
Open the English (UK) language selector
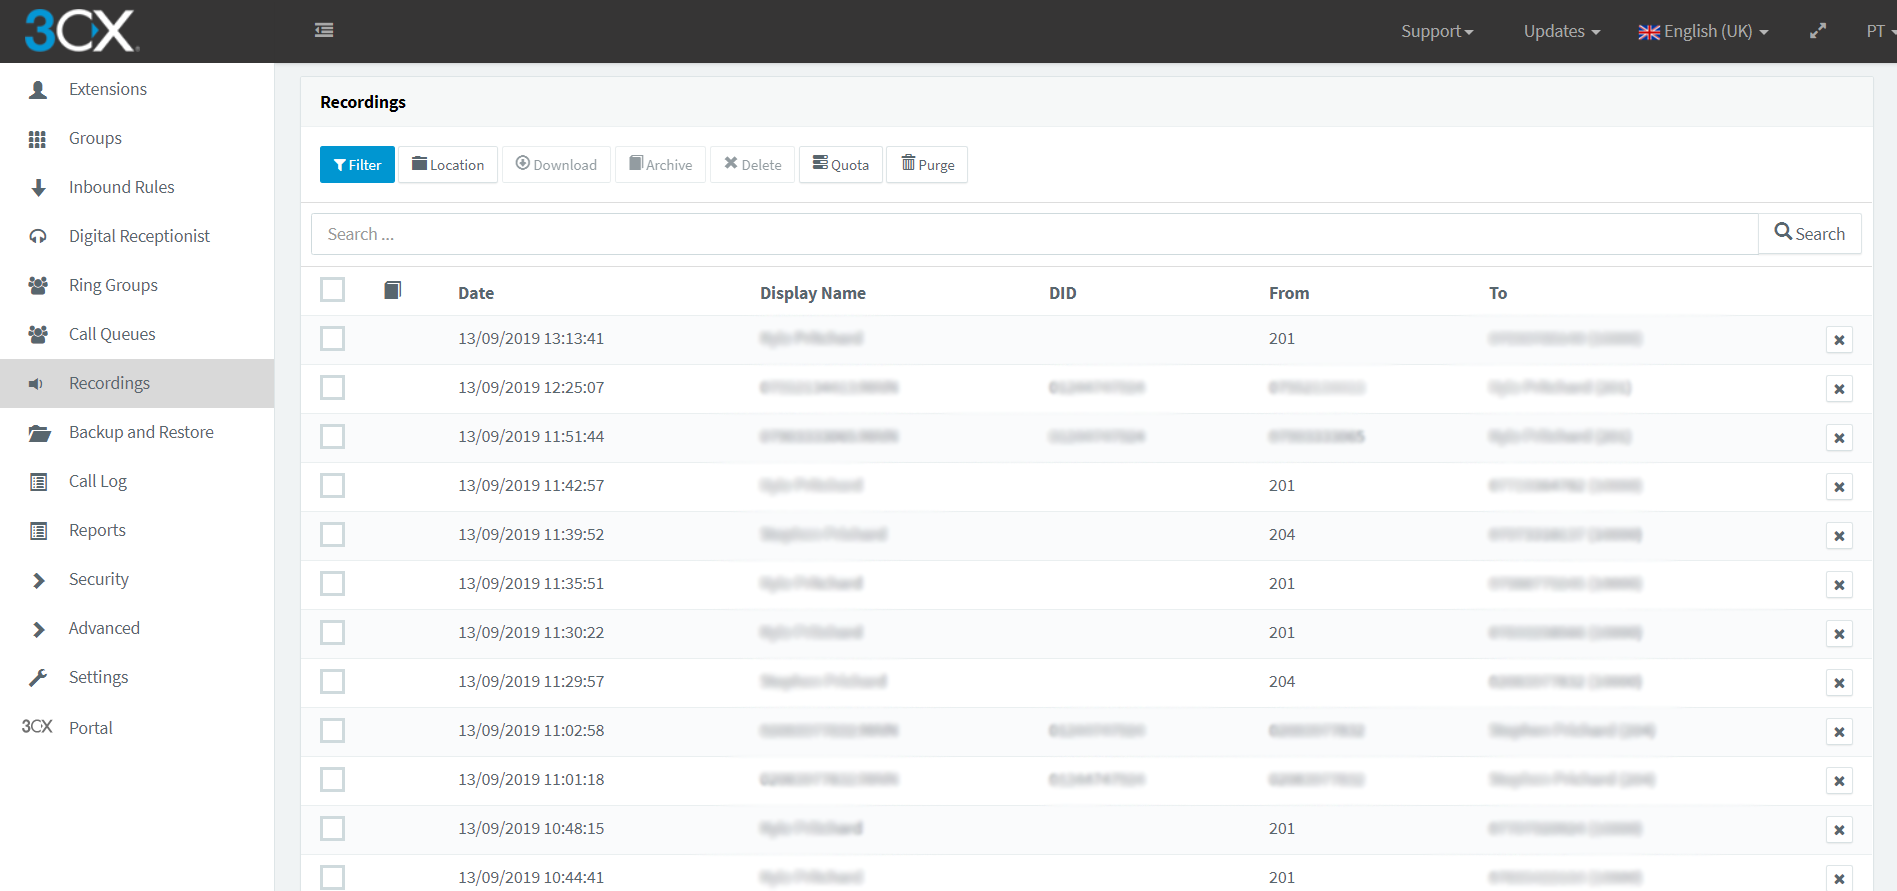click(1703, 32)
